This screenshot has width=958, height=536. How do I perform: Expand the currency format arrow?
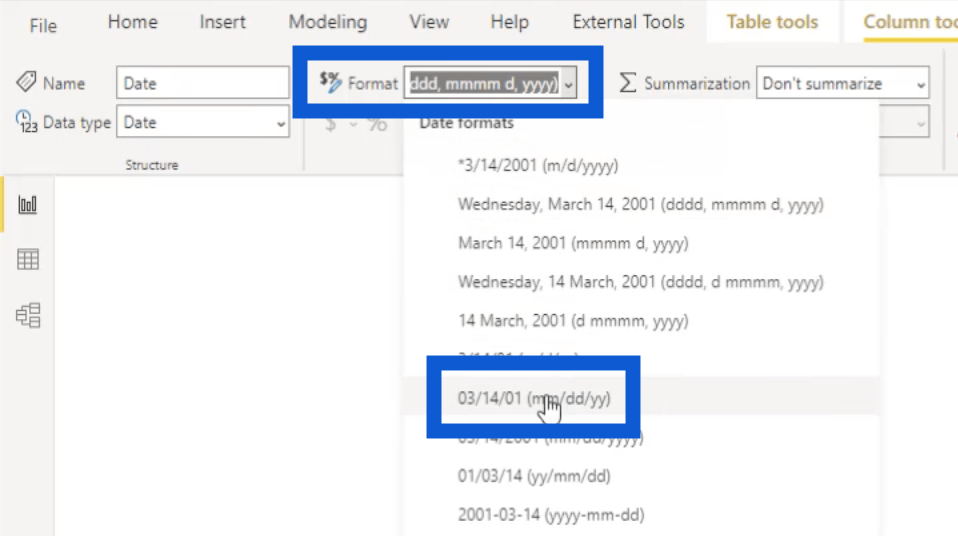353,125
